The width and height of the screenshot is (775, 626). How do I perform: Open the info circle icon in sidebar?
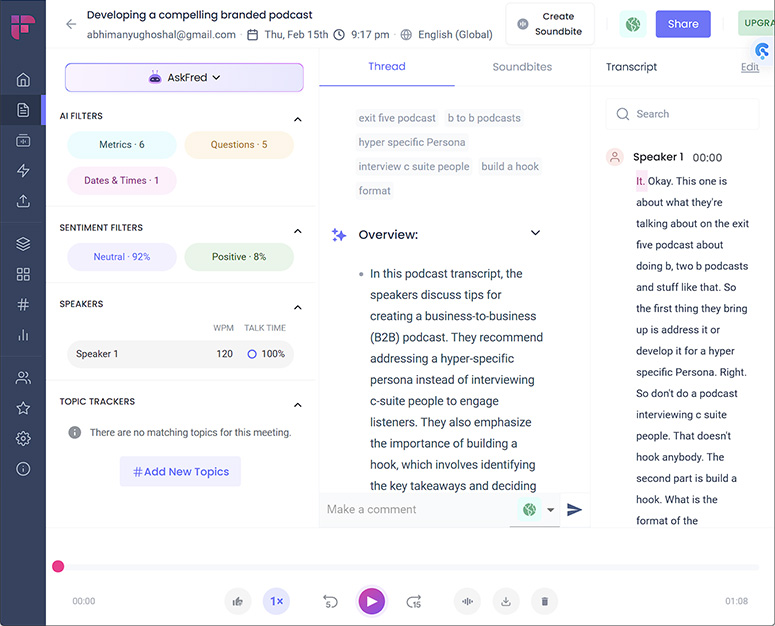tap(23, 469)
